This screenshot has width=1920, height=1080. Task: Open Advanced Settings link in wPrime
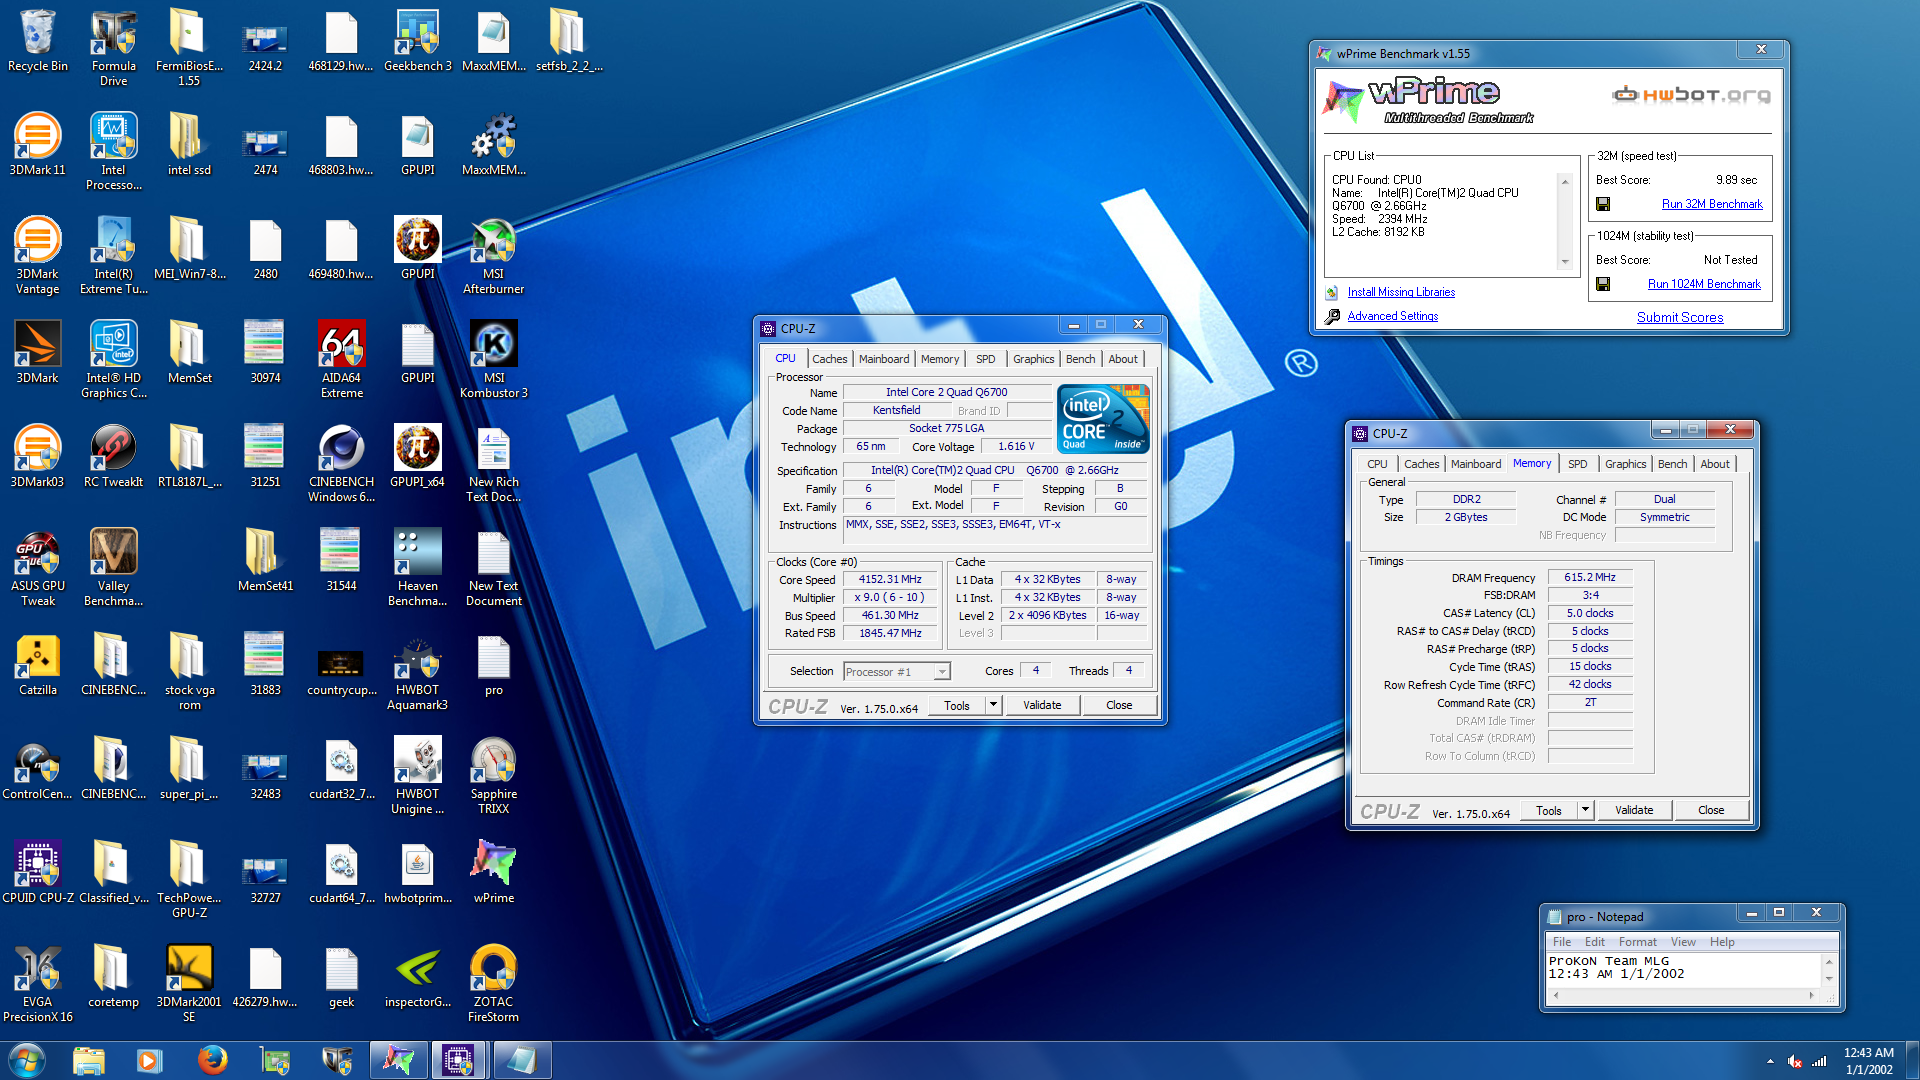pos(1392,316)
